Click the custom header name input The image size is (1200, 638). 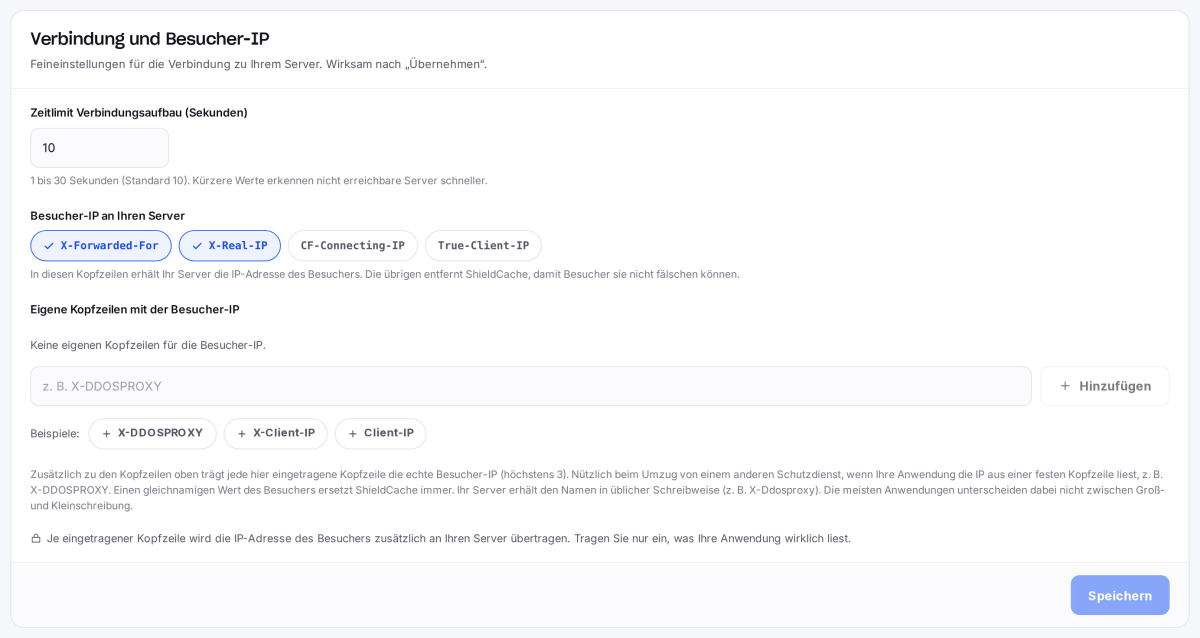[x=531, y=386]
